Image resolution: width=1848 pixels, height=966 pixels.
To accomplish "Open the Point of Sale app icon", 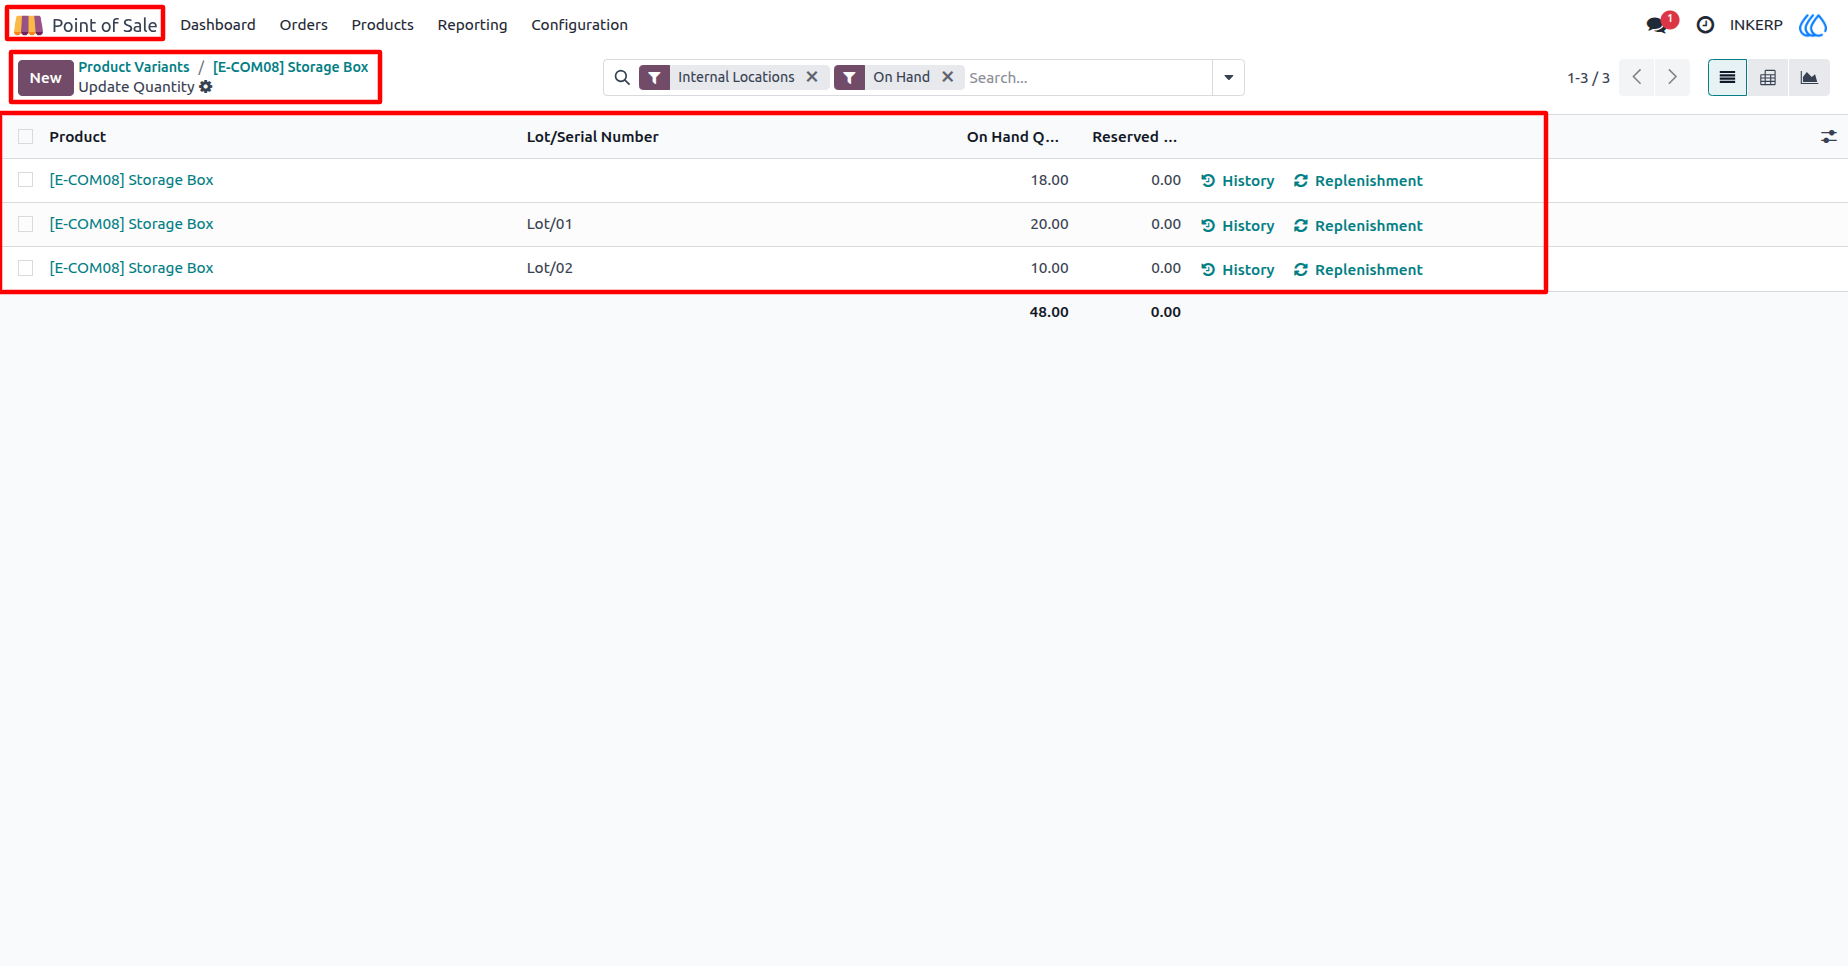I will (28, 25).
